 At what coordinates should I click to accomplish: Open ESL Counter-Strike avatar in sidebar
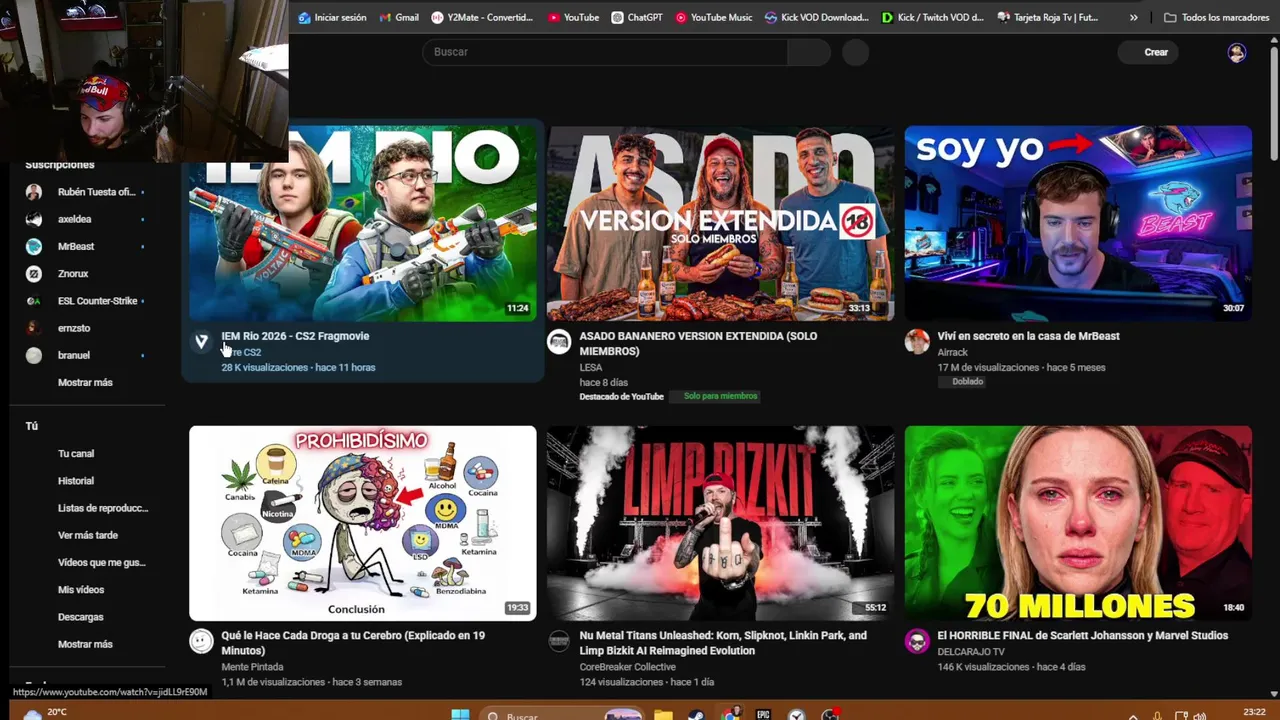(34, 301)
